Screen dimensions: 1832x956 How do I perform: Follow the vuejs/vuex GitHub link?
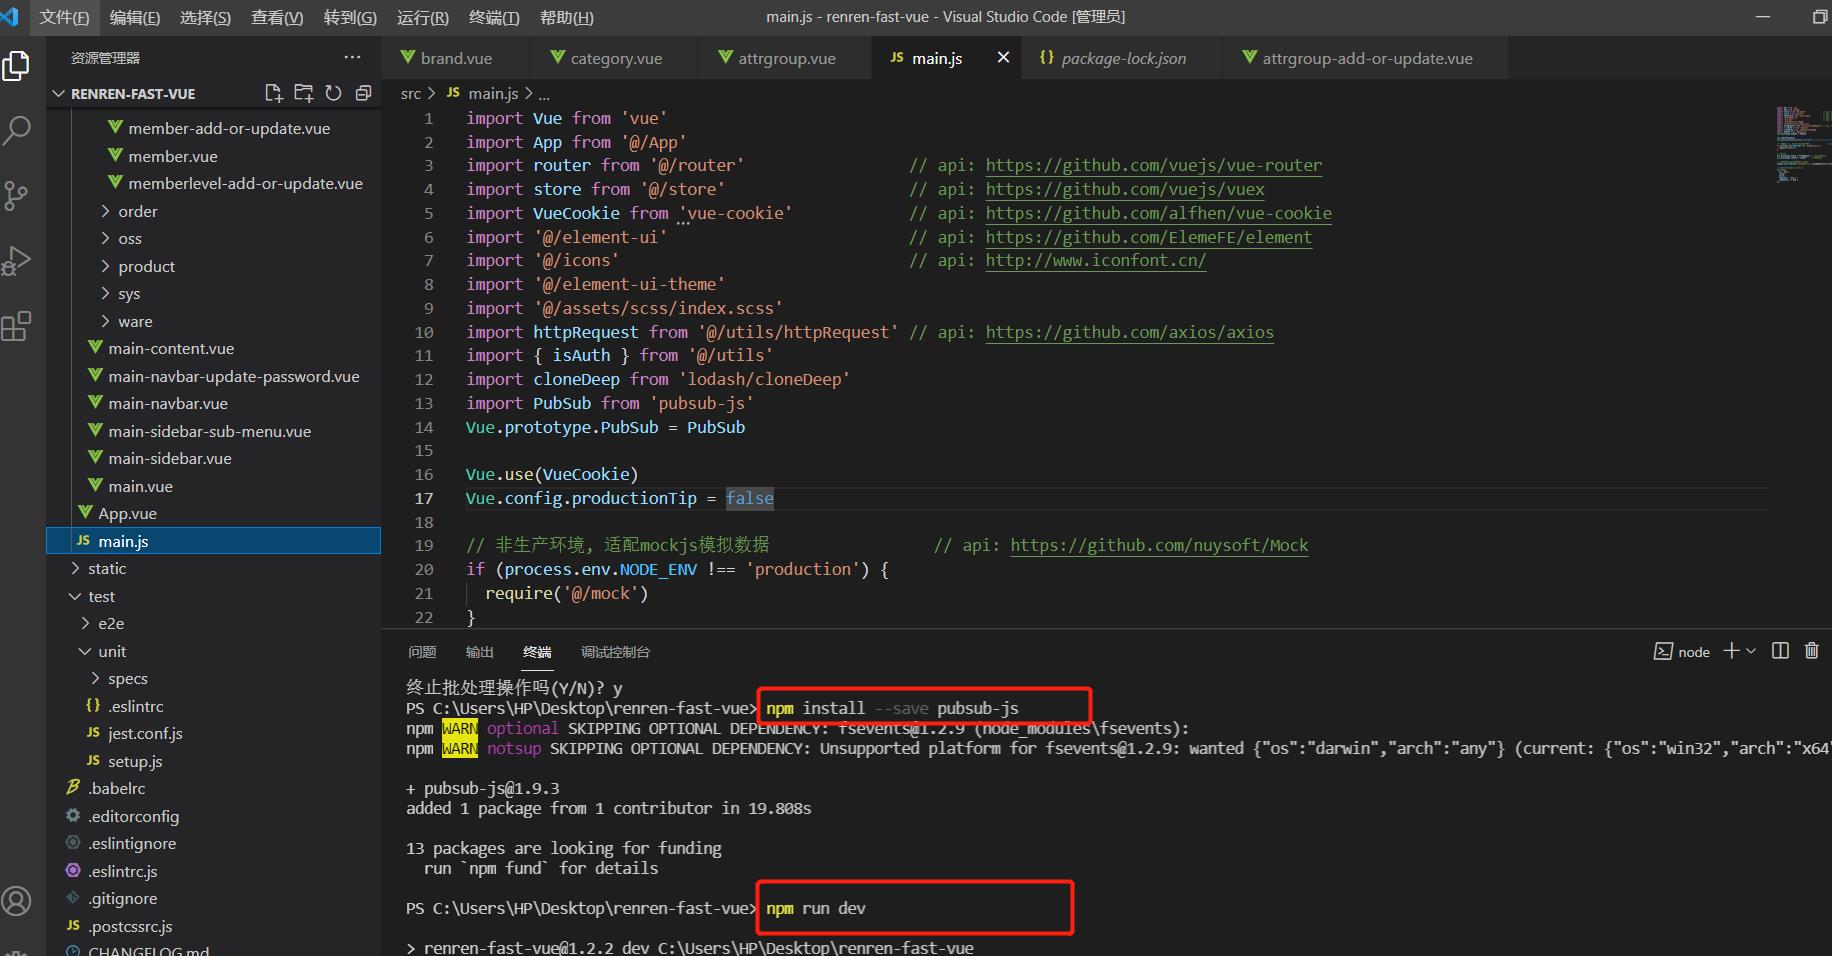click(x=1125, y=190)
